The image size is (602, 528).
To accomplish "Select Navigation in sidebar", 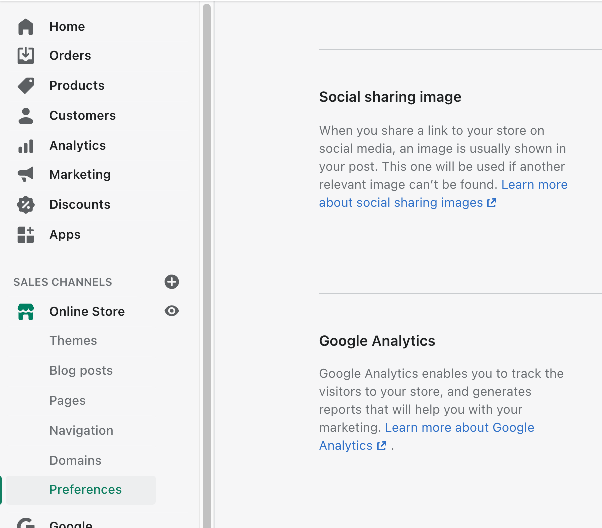I will coord(81,431).
